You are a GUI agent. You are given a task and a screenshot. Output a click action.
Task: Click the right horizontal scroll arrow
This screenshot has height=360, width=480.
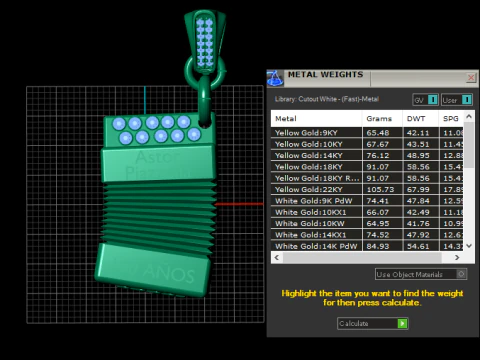tap(457, 257)
